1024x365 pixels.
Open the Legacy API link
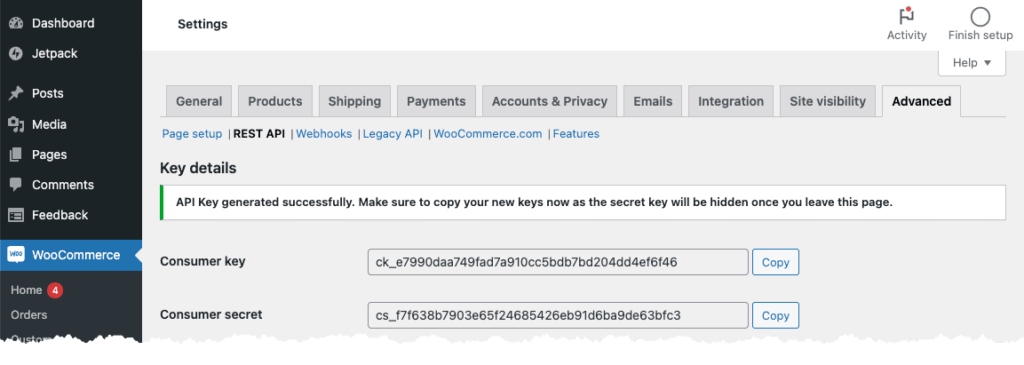393,134
